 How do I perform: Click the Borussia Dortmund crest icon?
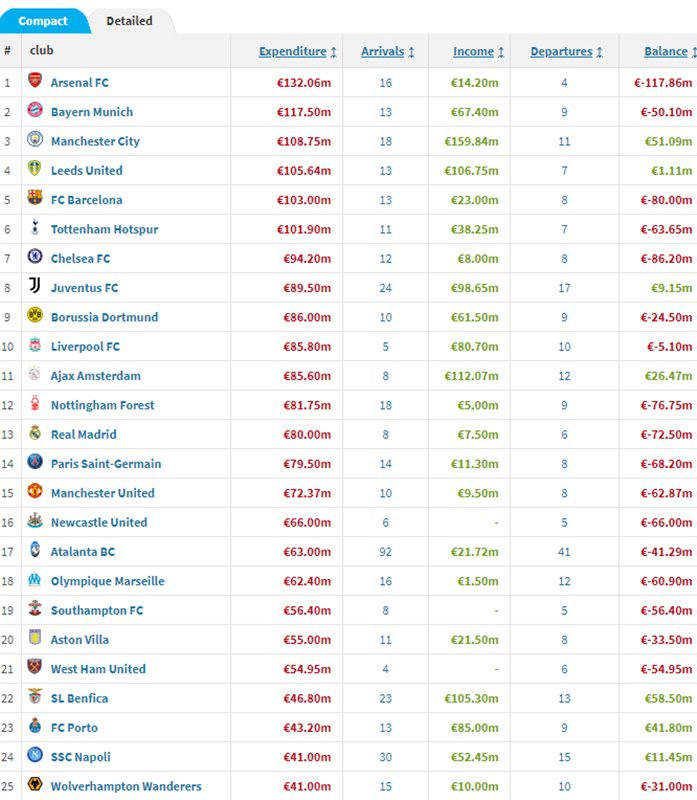(35, 316)
